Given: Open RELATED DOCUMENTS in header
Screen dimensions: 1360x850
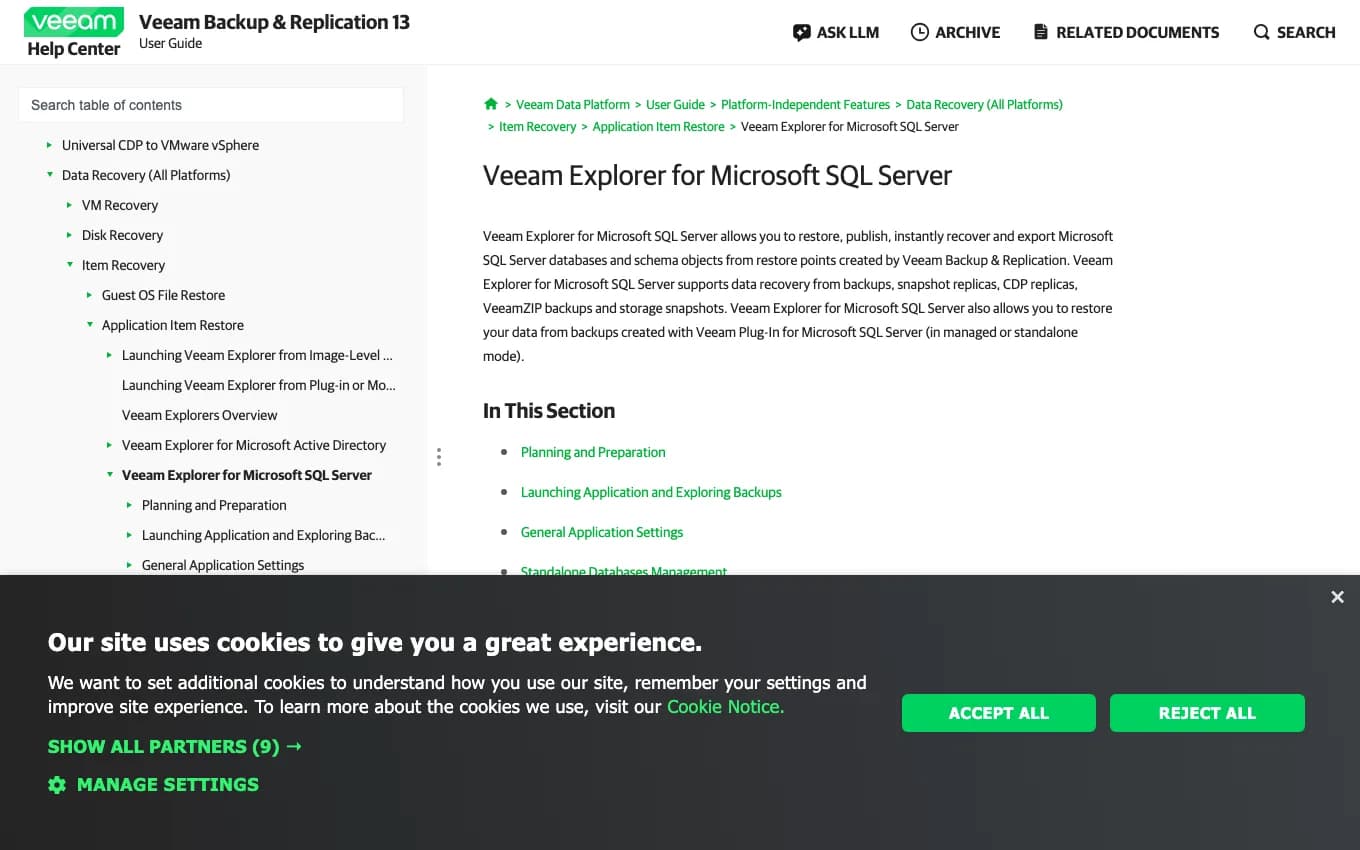Looking at the screenshot, I should point(1127,32).
